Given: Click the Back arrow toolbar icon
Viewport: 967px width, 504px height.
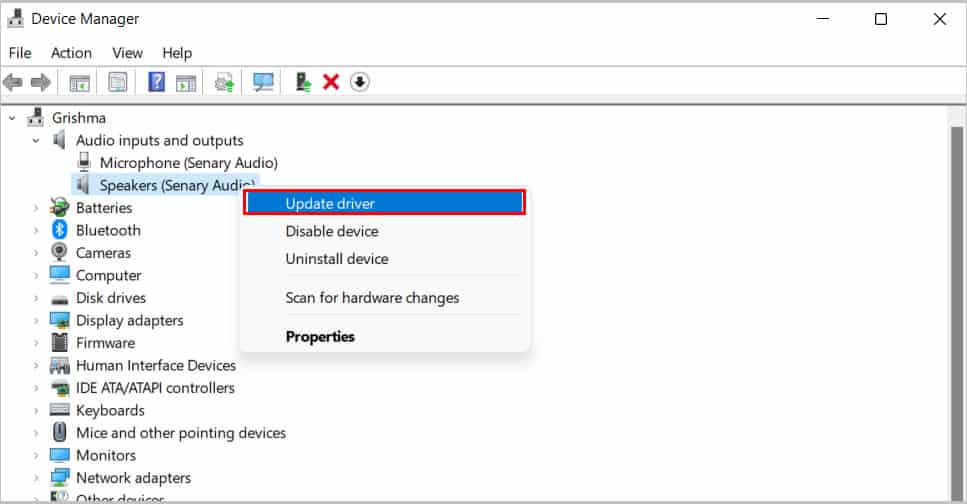Looking at the screenshot, I should pos(12,82).
